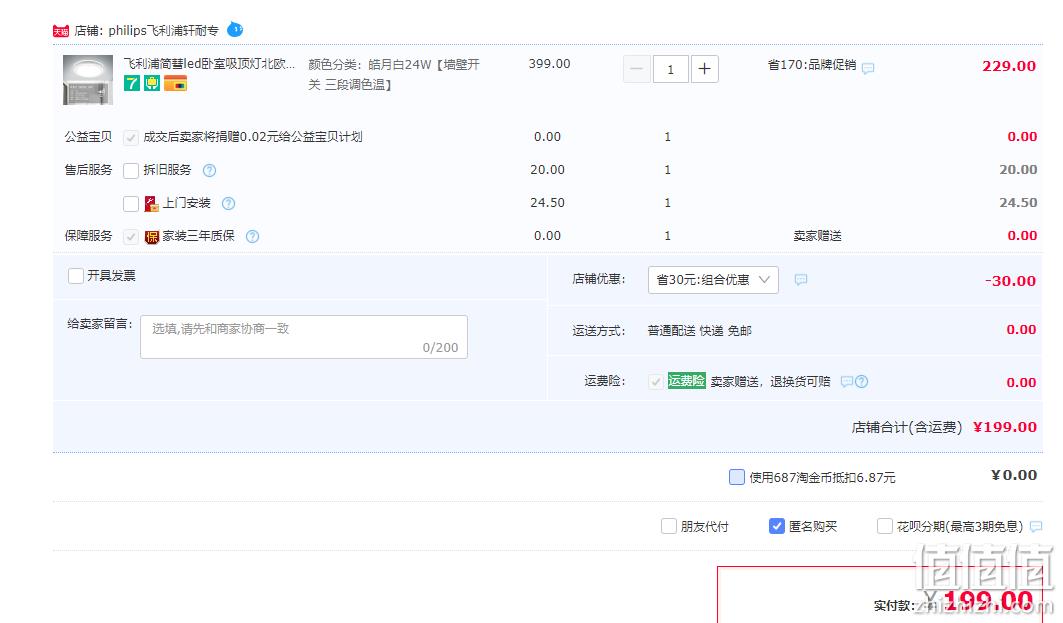Open the comment icon next to 省170:品牌促销
The height and width of the screenshot is (623, 1063).
pos(868,68)
